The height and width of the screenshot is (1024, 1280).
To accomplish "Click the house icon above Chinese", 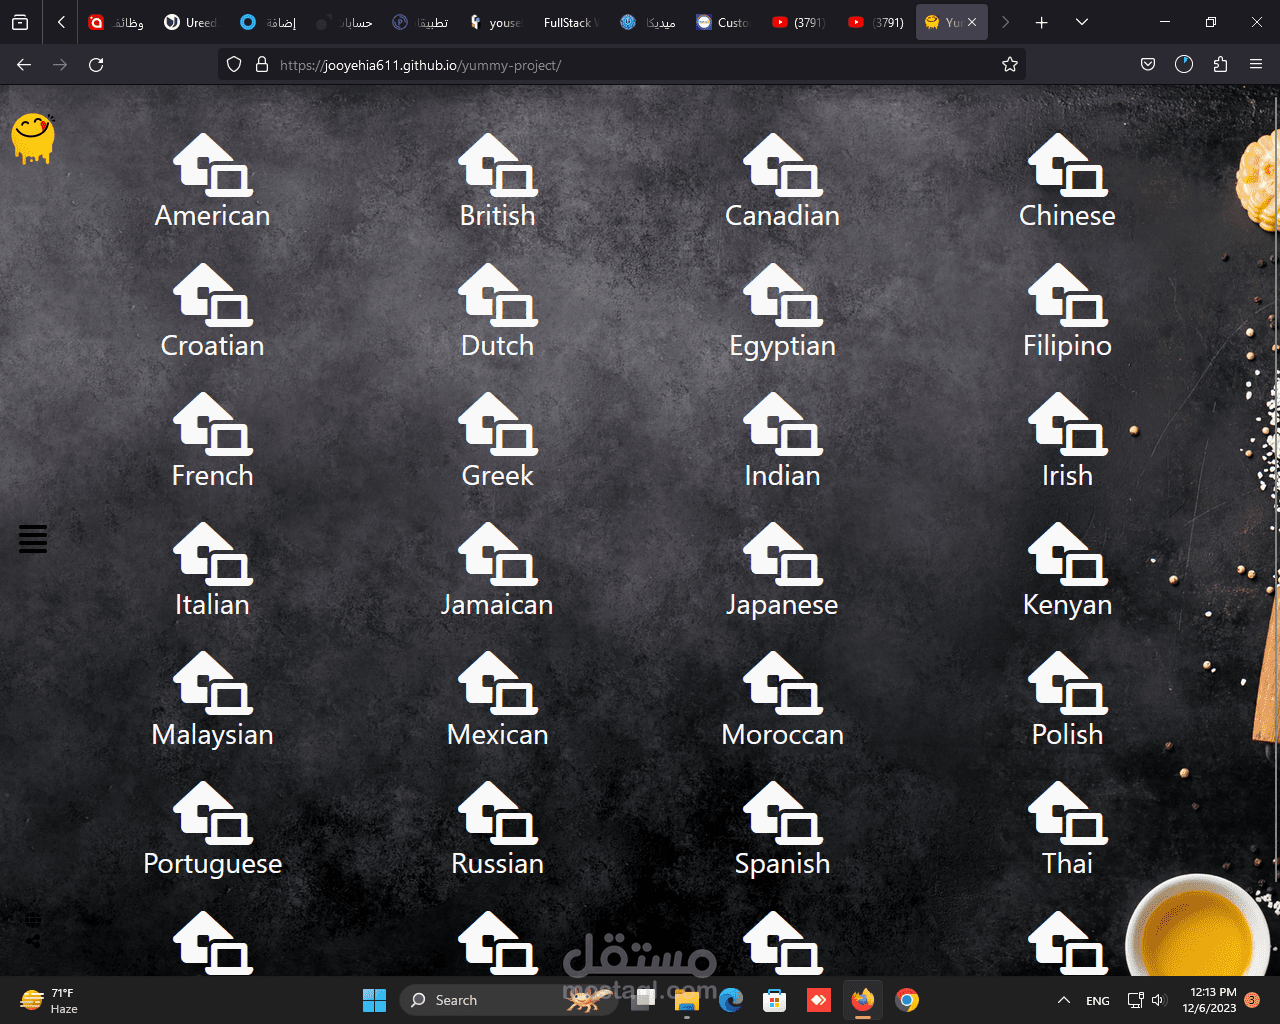I will (1068, 165).
